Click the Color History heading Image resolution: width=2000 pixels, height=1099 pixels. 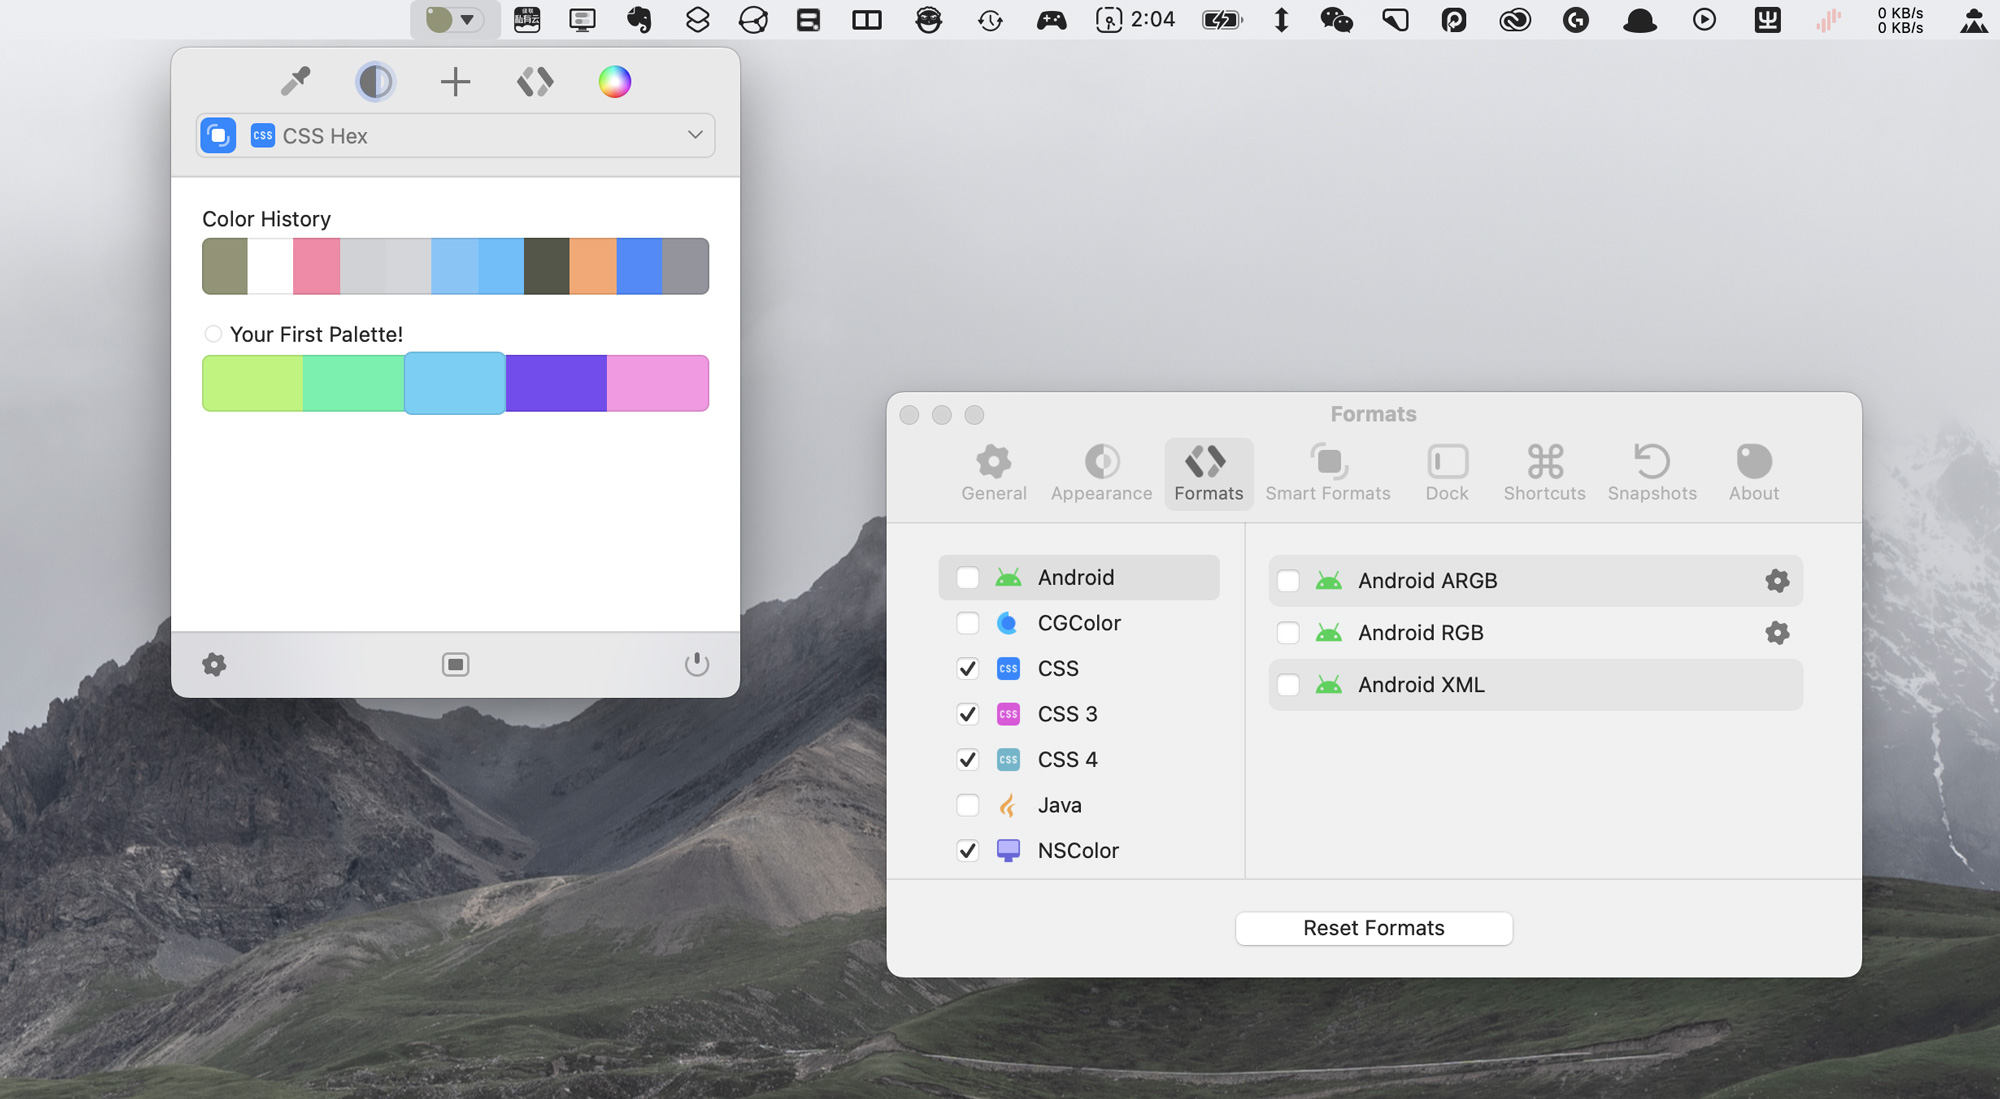point(266,219)
